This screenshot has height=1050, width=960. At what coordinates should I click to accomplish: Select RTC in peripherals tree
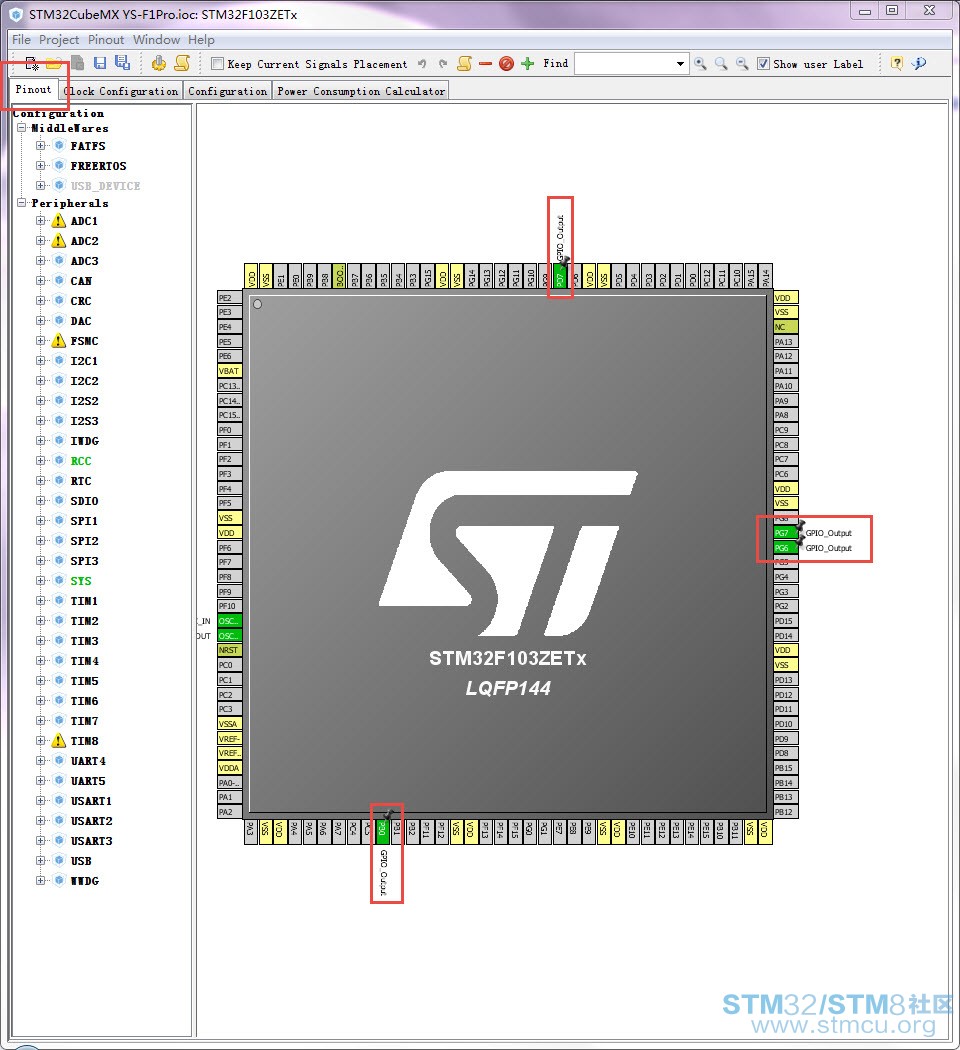(81, 481)
